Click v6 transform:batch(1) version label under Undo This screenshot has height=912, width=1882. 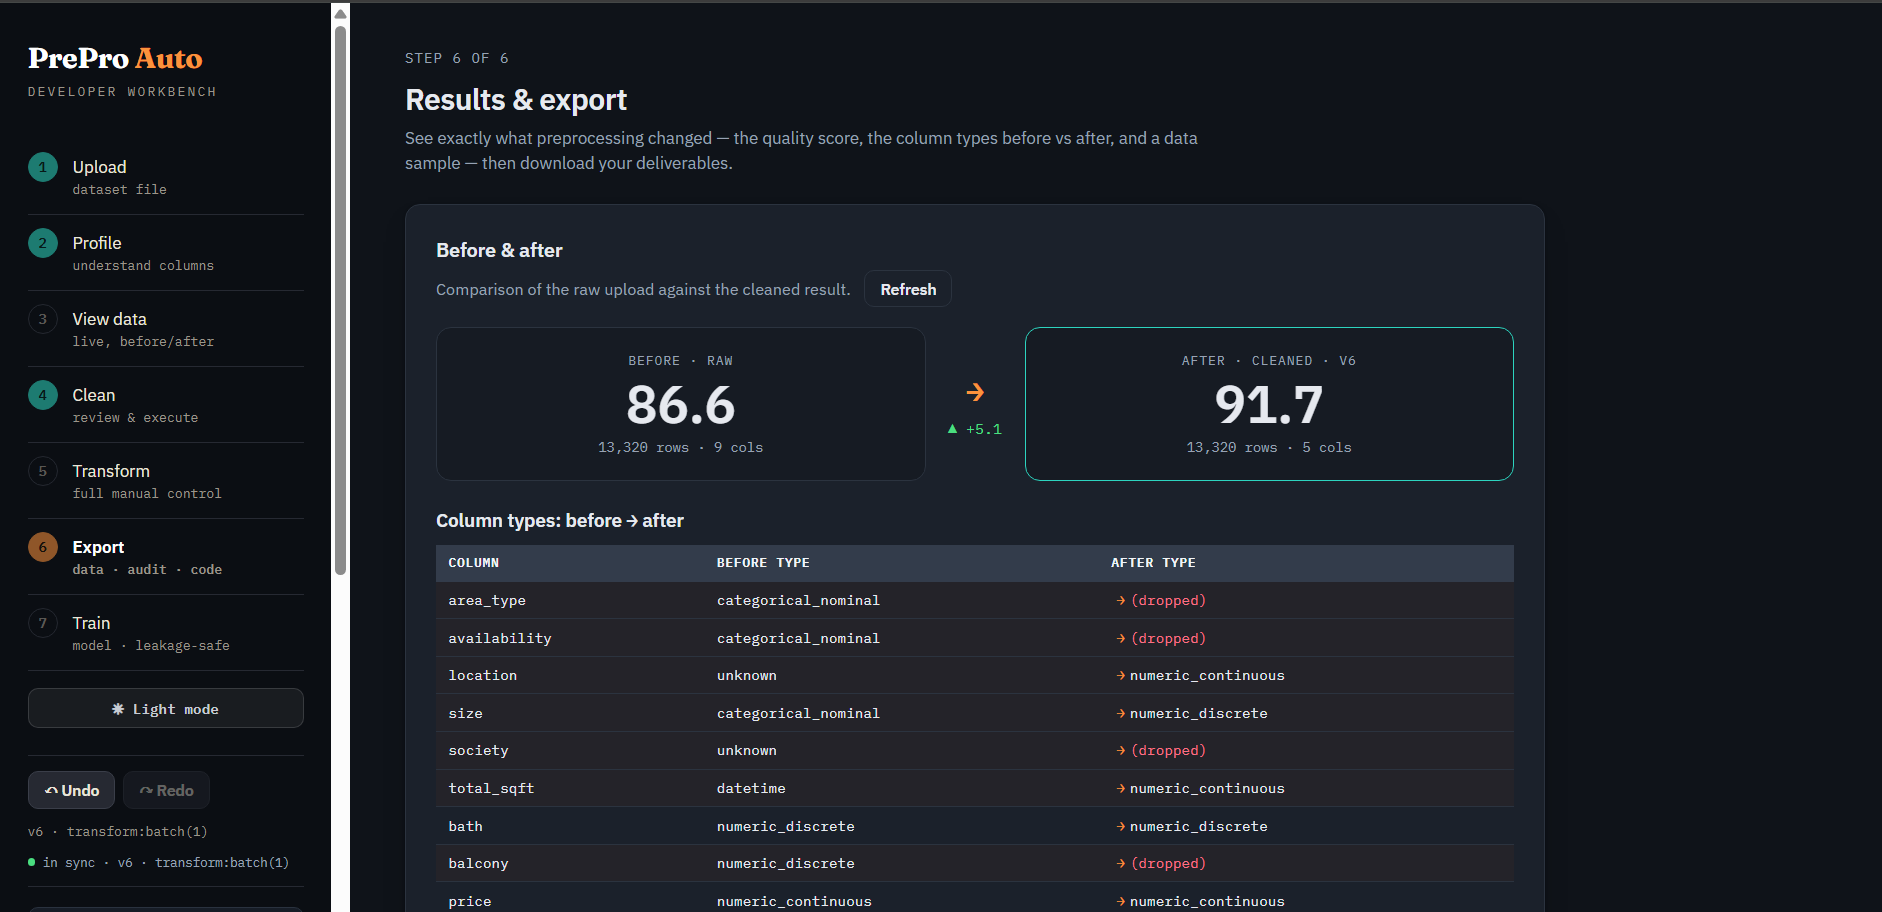pyautogui.click(x=118, y=831)
